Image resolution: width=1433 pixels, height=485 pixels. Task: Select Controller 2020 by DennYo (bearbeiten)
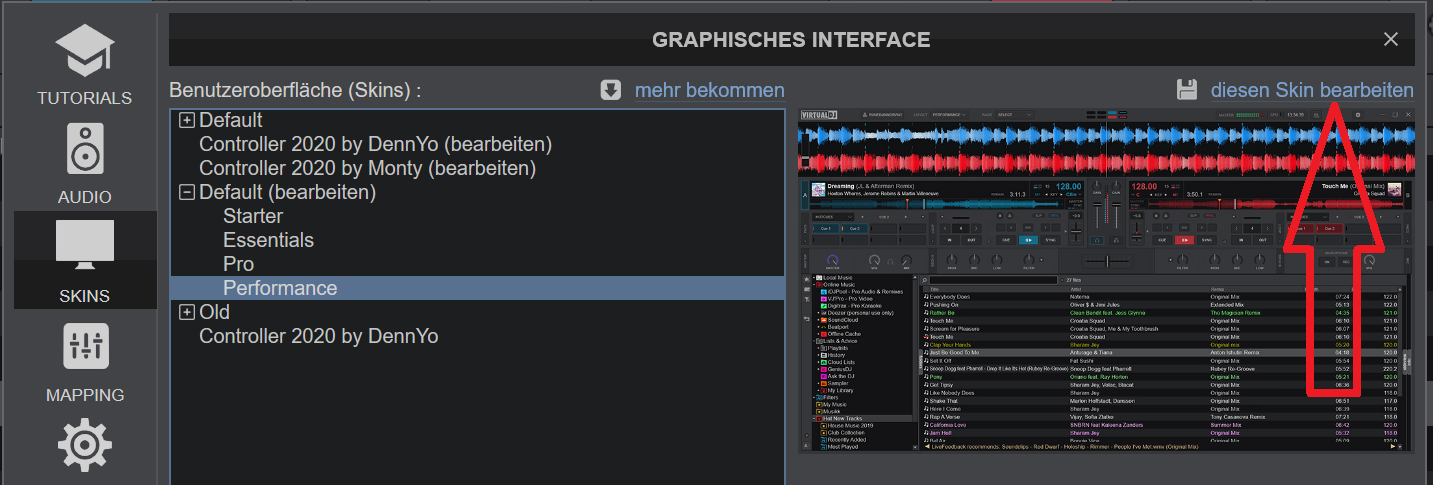375,144
